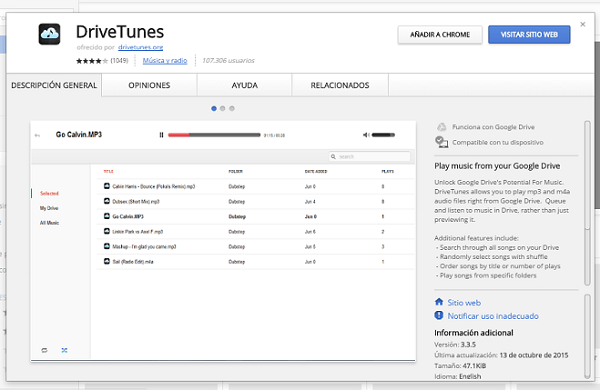Viewport: 600px width, 390px height.
Task: Switch to the Relacionados tab
Action: click(340, 85)
